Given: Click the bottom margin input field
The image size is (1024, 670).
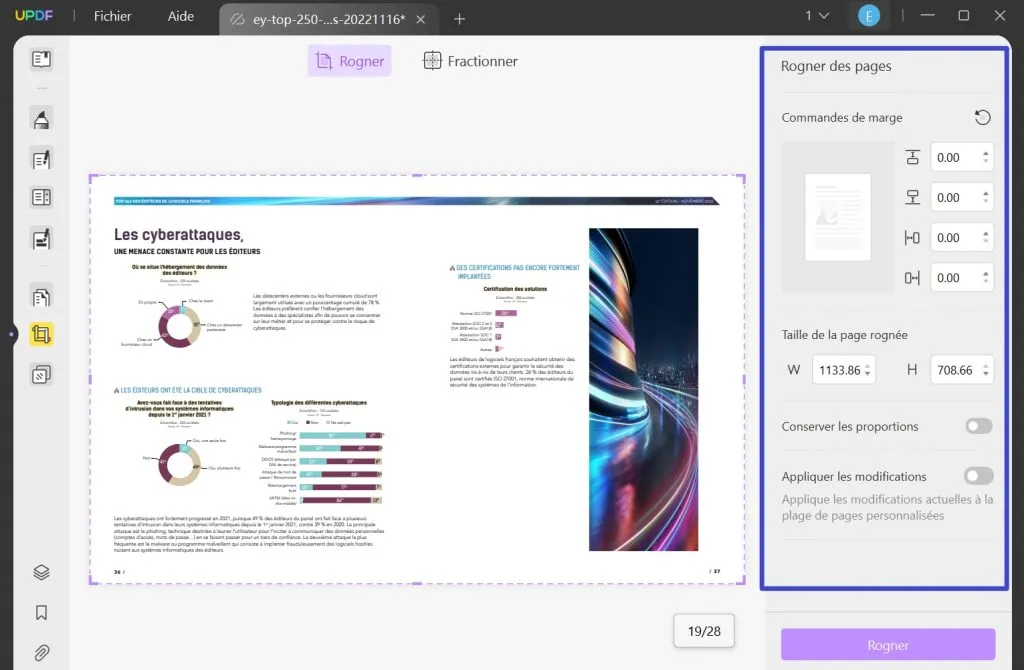Looking at the screenshot, I should click(x=962, y=197).
